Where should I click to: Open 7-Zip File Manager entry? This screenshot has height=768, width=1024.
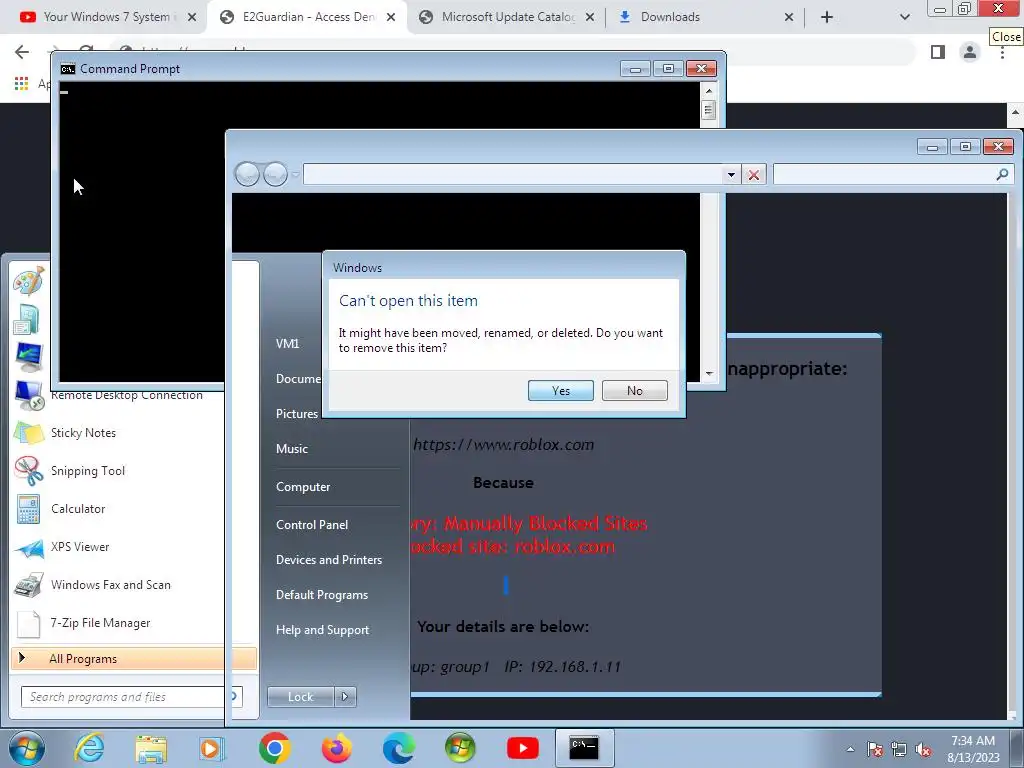pos(100,622)
